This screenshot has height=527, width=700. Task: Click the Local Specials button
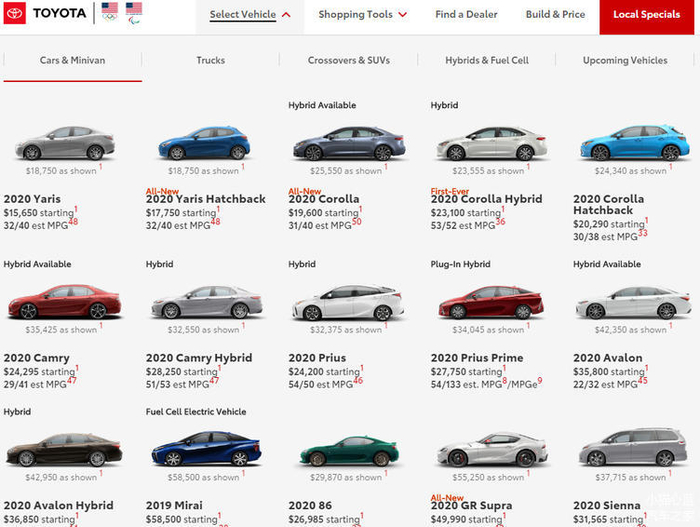coord(646,17)
